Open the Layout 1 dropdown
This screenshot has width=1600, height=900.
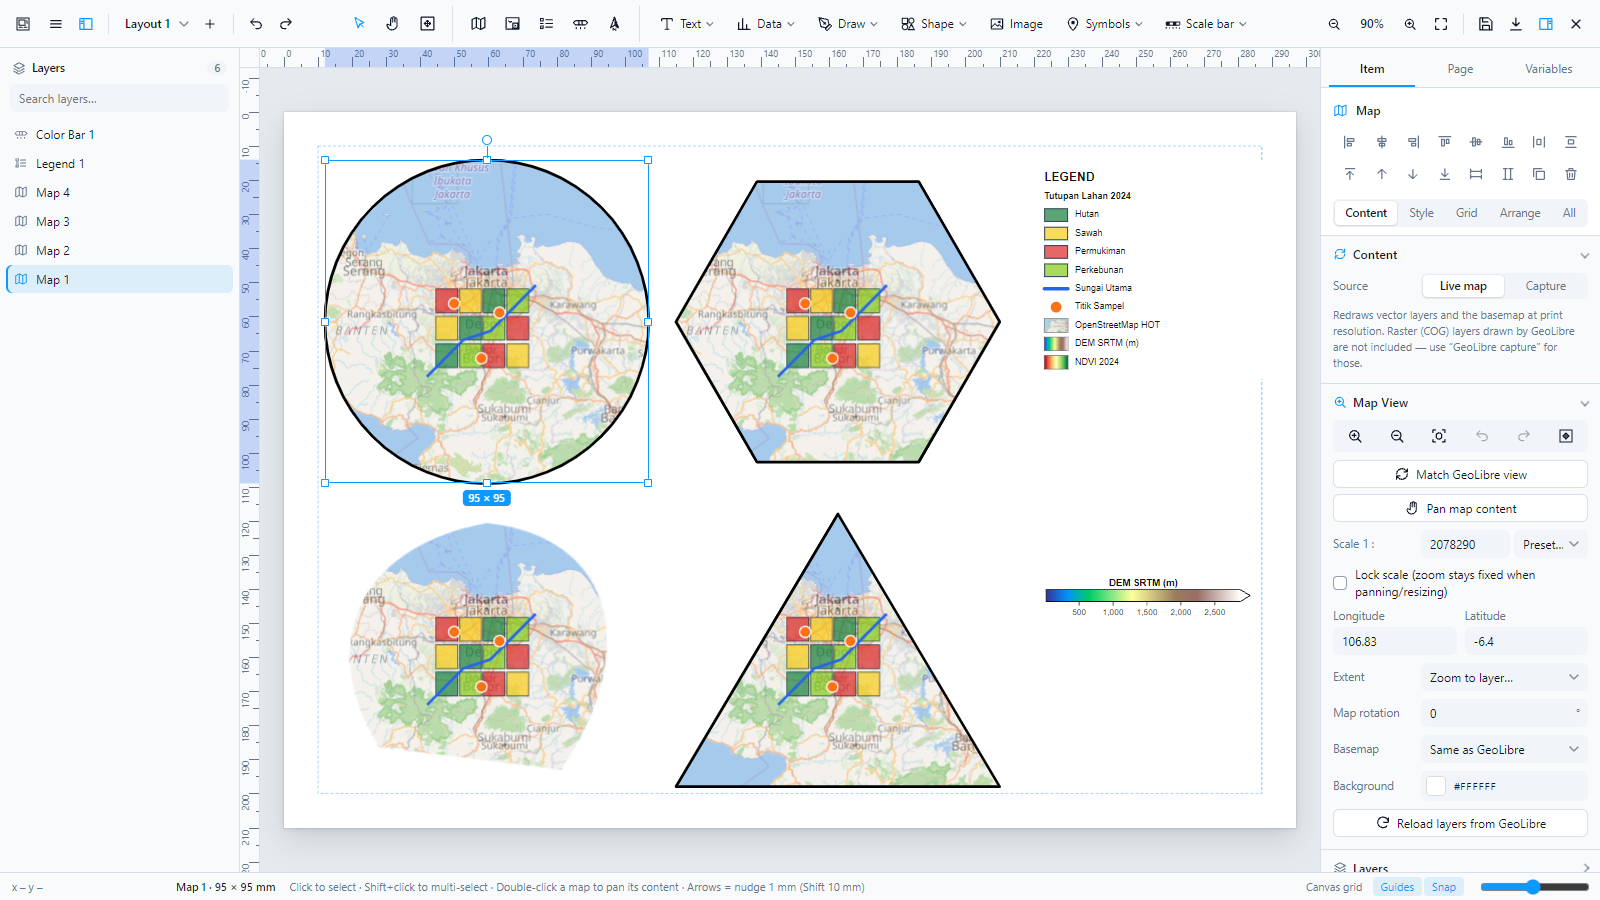click(x=156, y=24)
